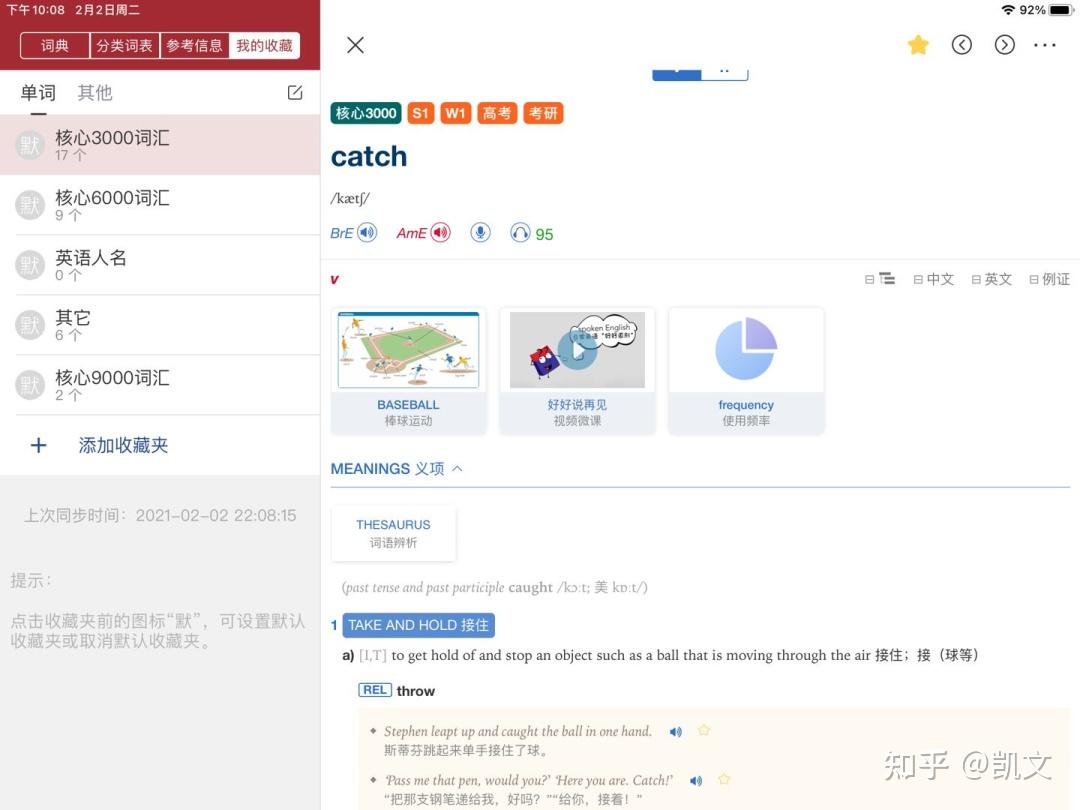The width and height of the screenshot is (1080, 810).
Task: Open the three-dot more options menu
Action: (x=1044, y=45)
